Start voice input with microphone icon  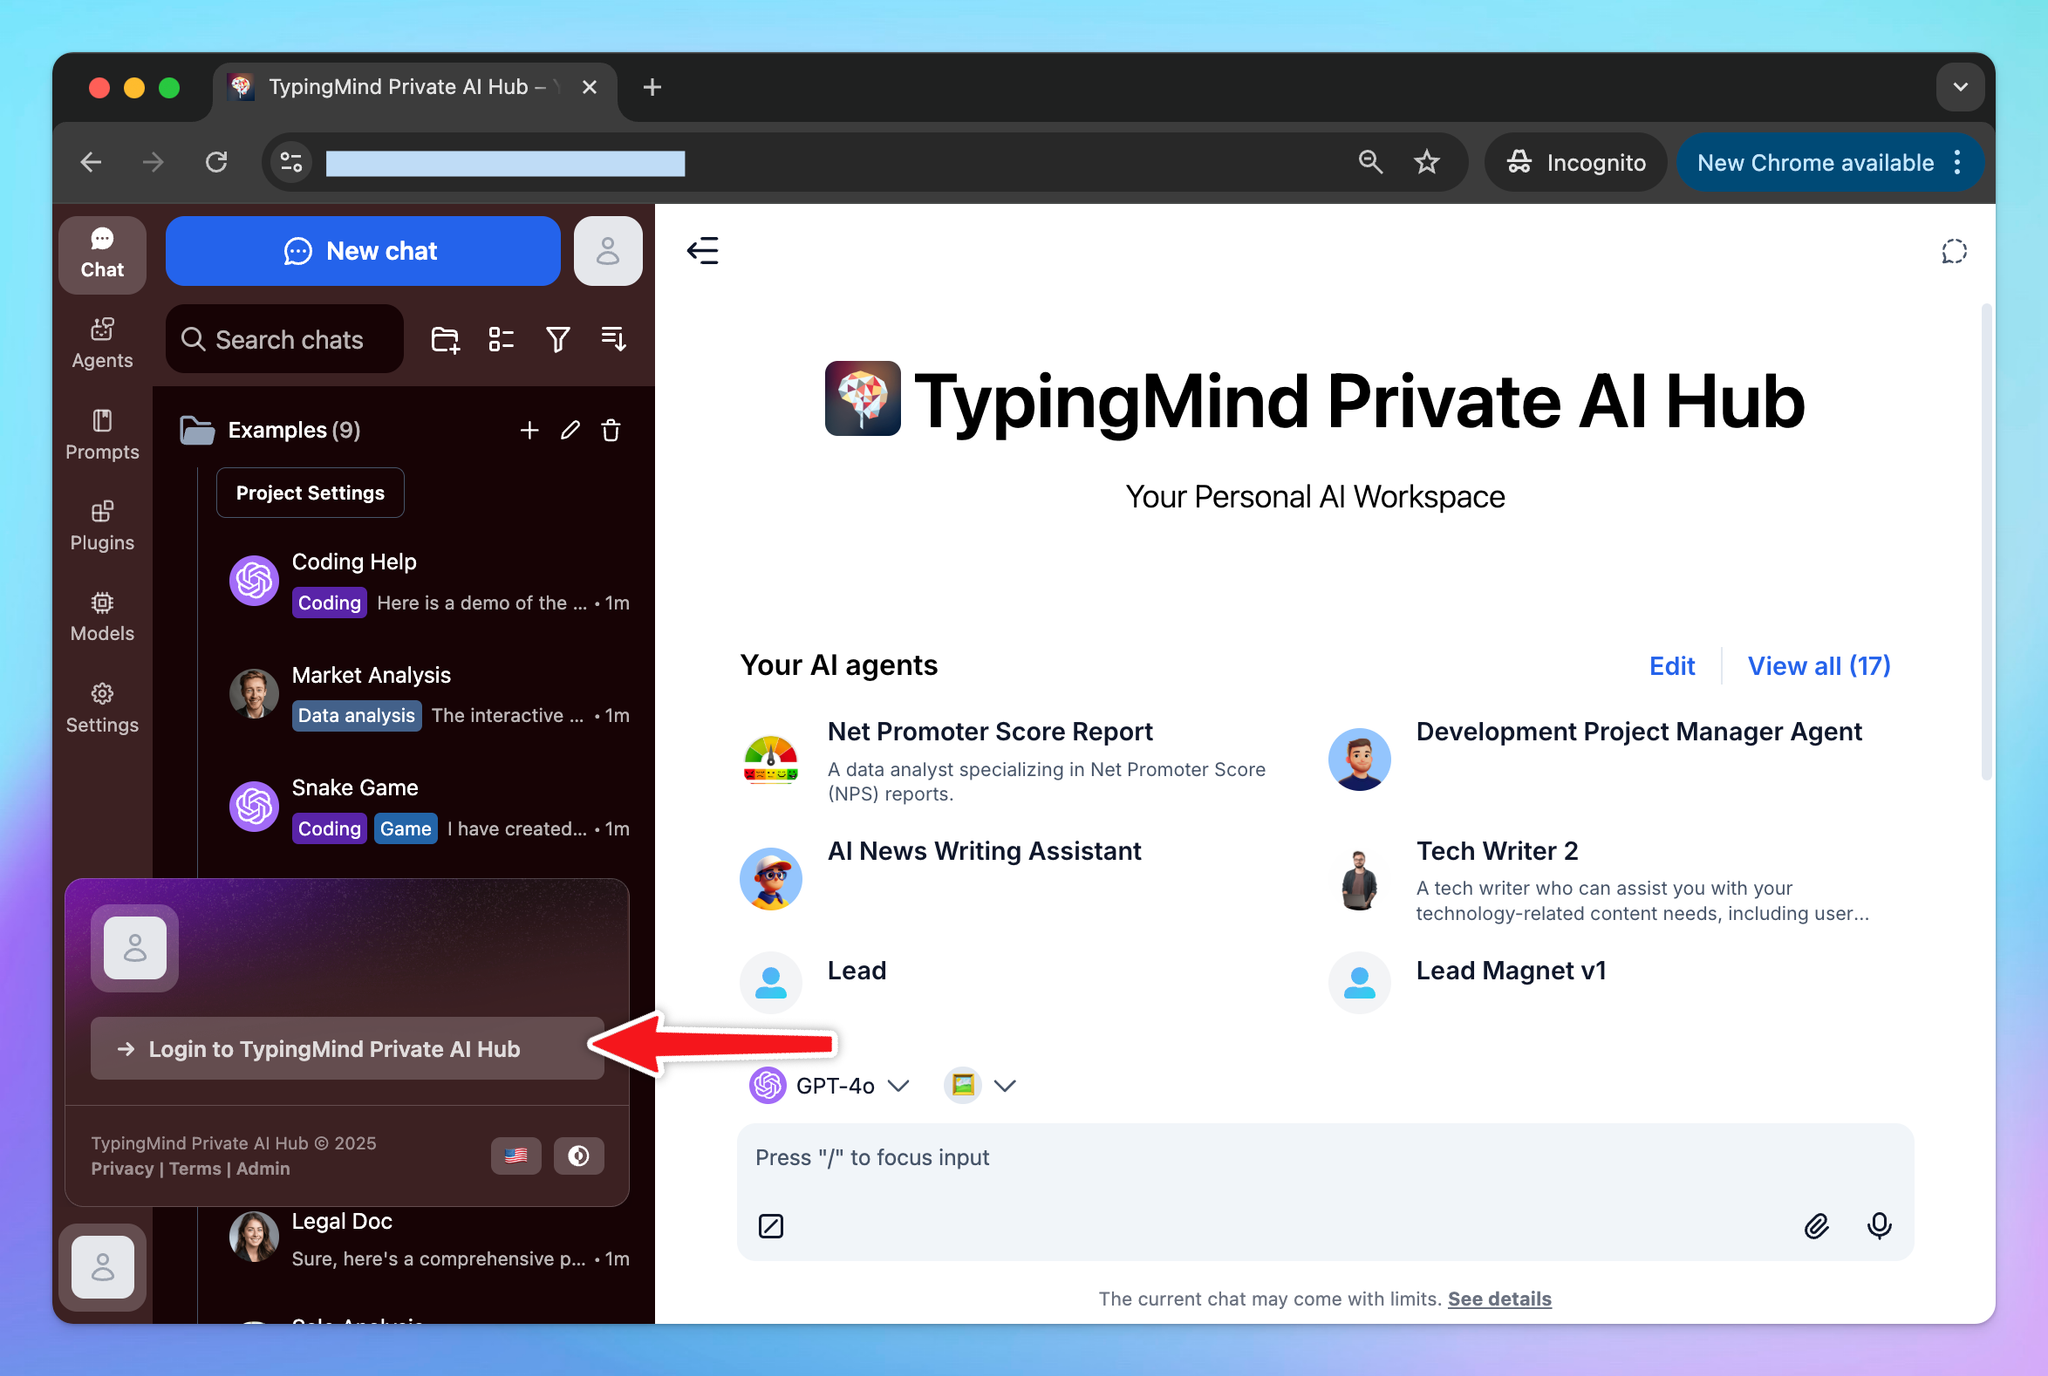(1879, 1226)
